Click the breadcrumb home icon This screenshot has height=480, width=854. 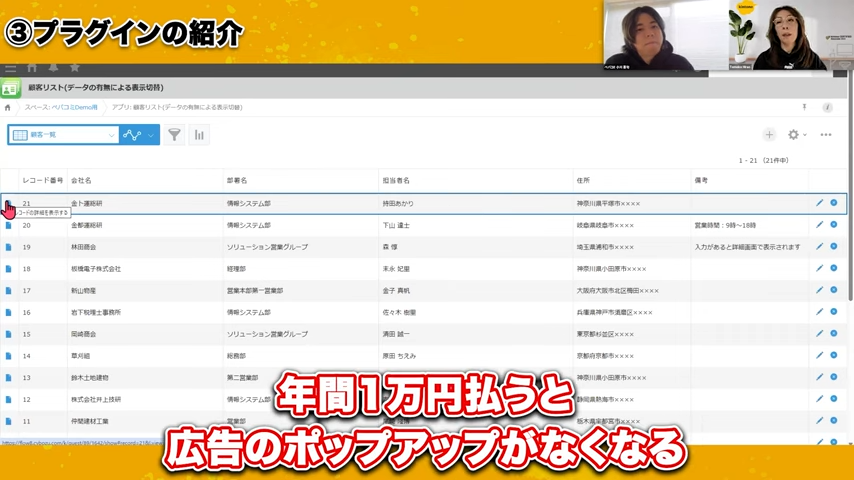[x=8, y=108]
